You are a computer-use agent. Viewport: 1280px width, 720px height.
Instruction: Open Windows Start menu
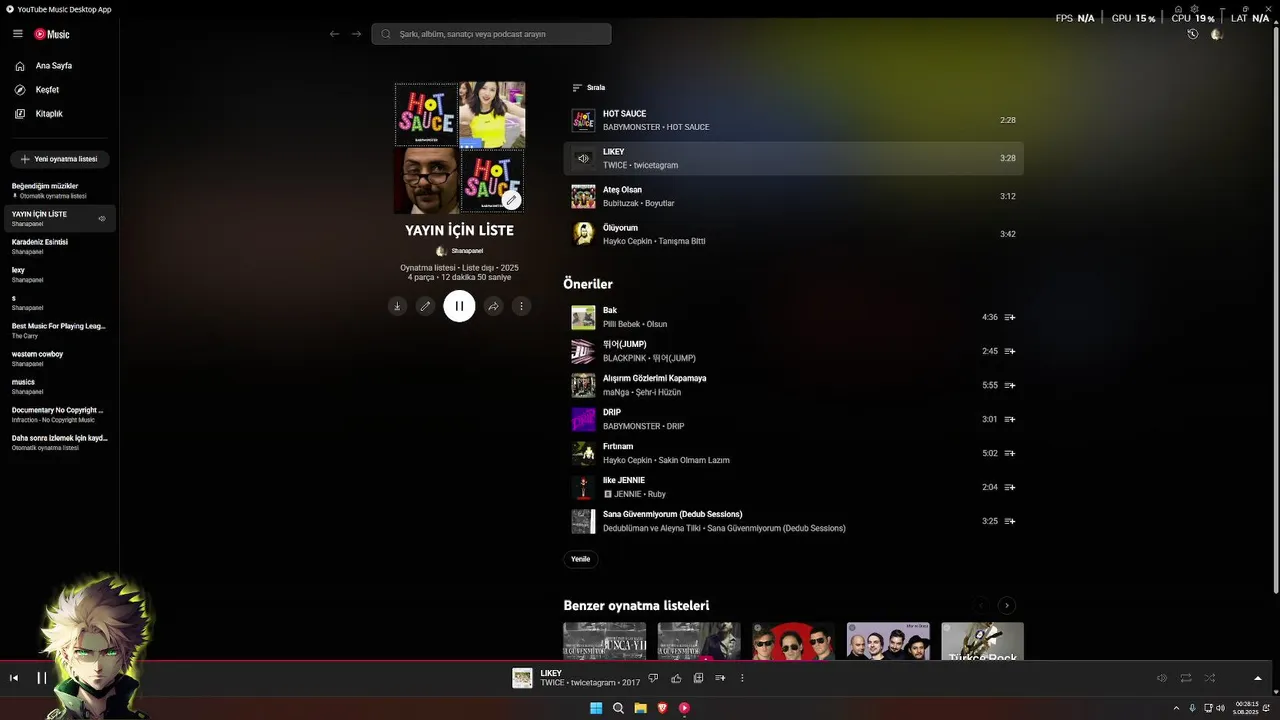tap(596, 708)
